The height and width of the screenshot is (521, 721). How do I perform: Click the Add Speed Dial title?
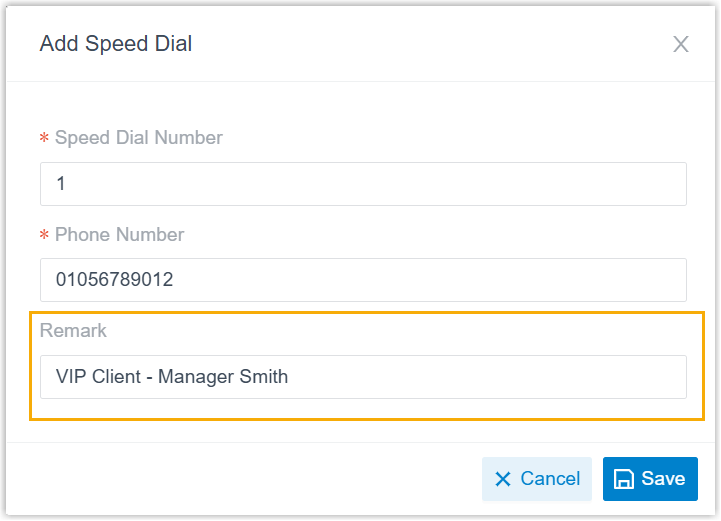[116, 44]
